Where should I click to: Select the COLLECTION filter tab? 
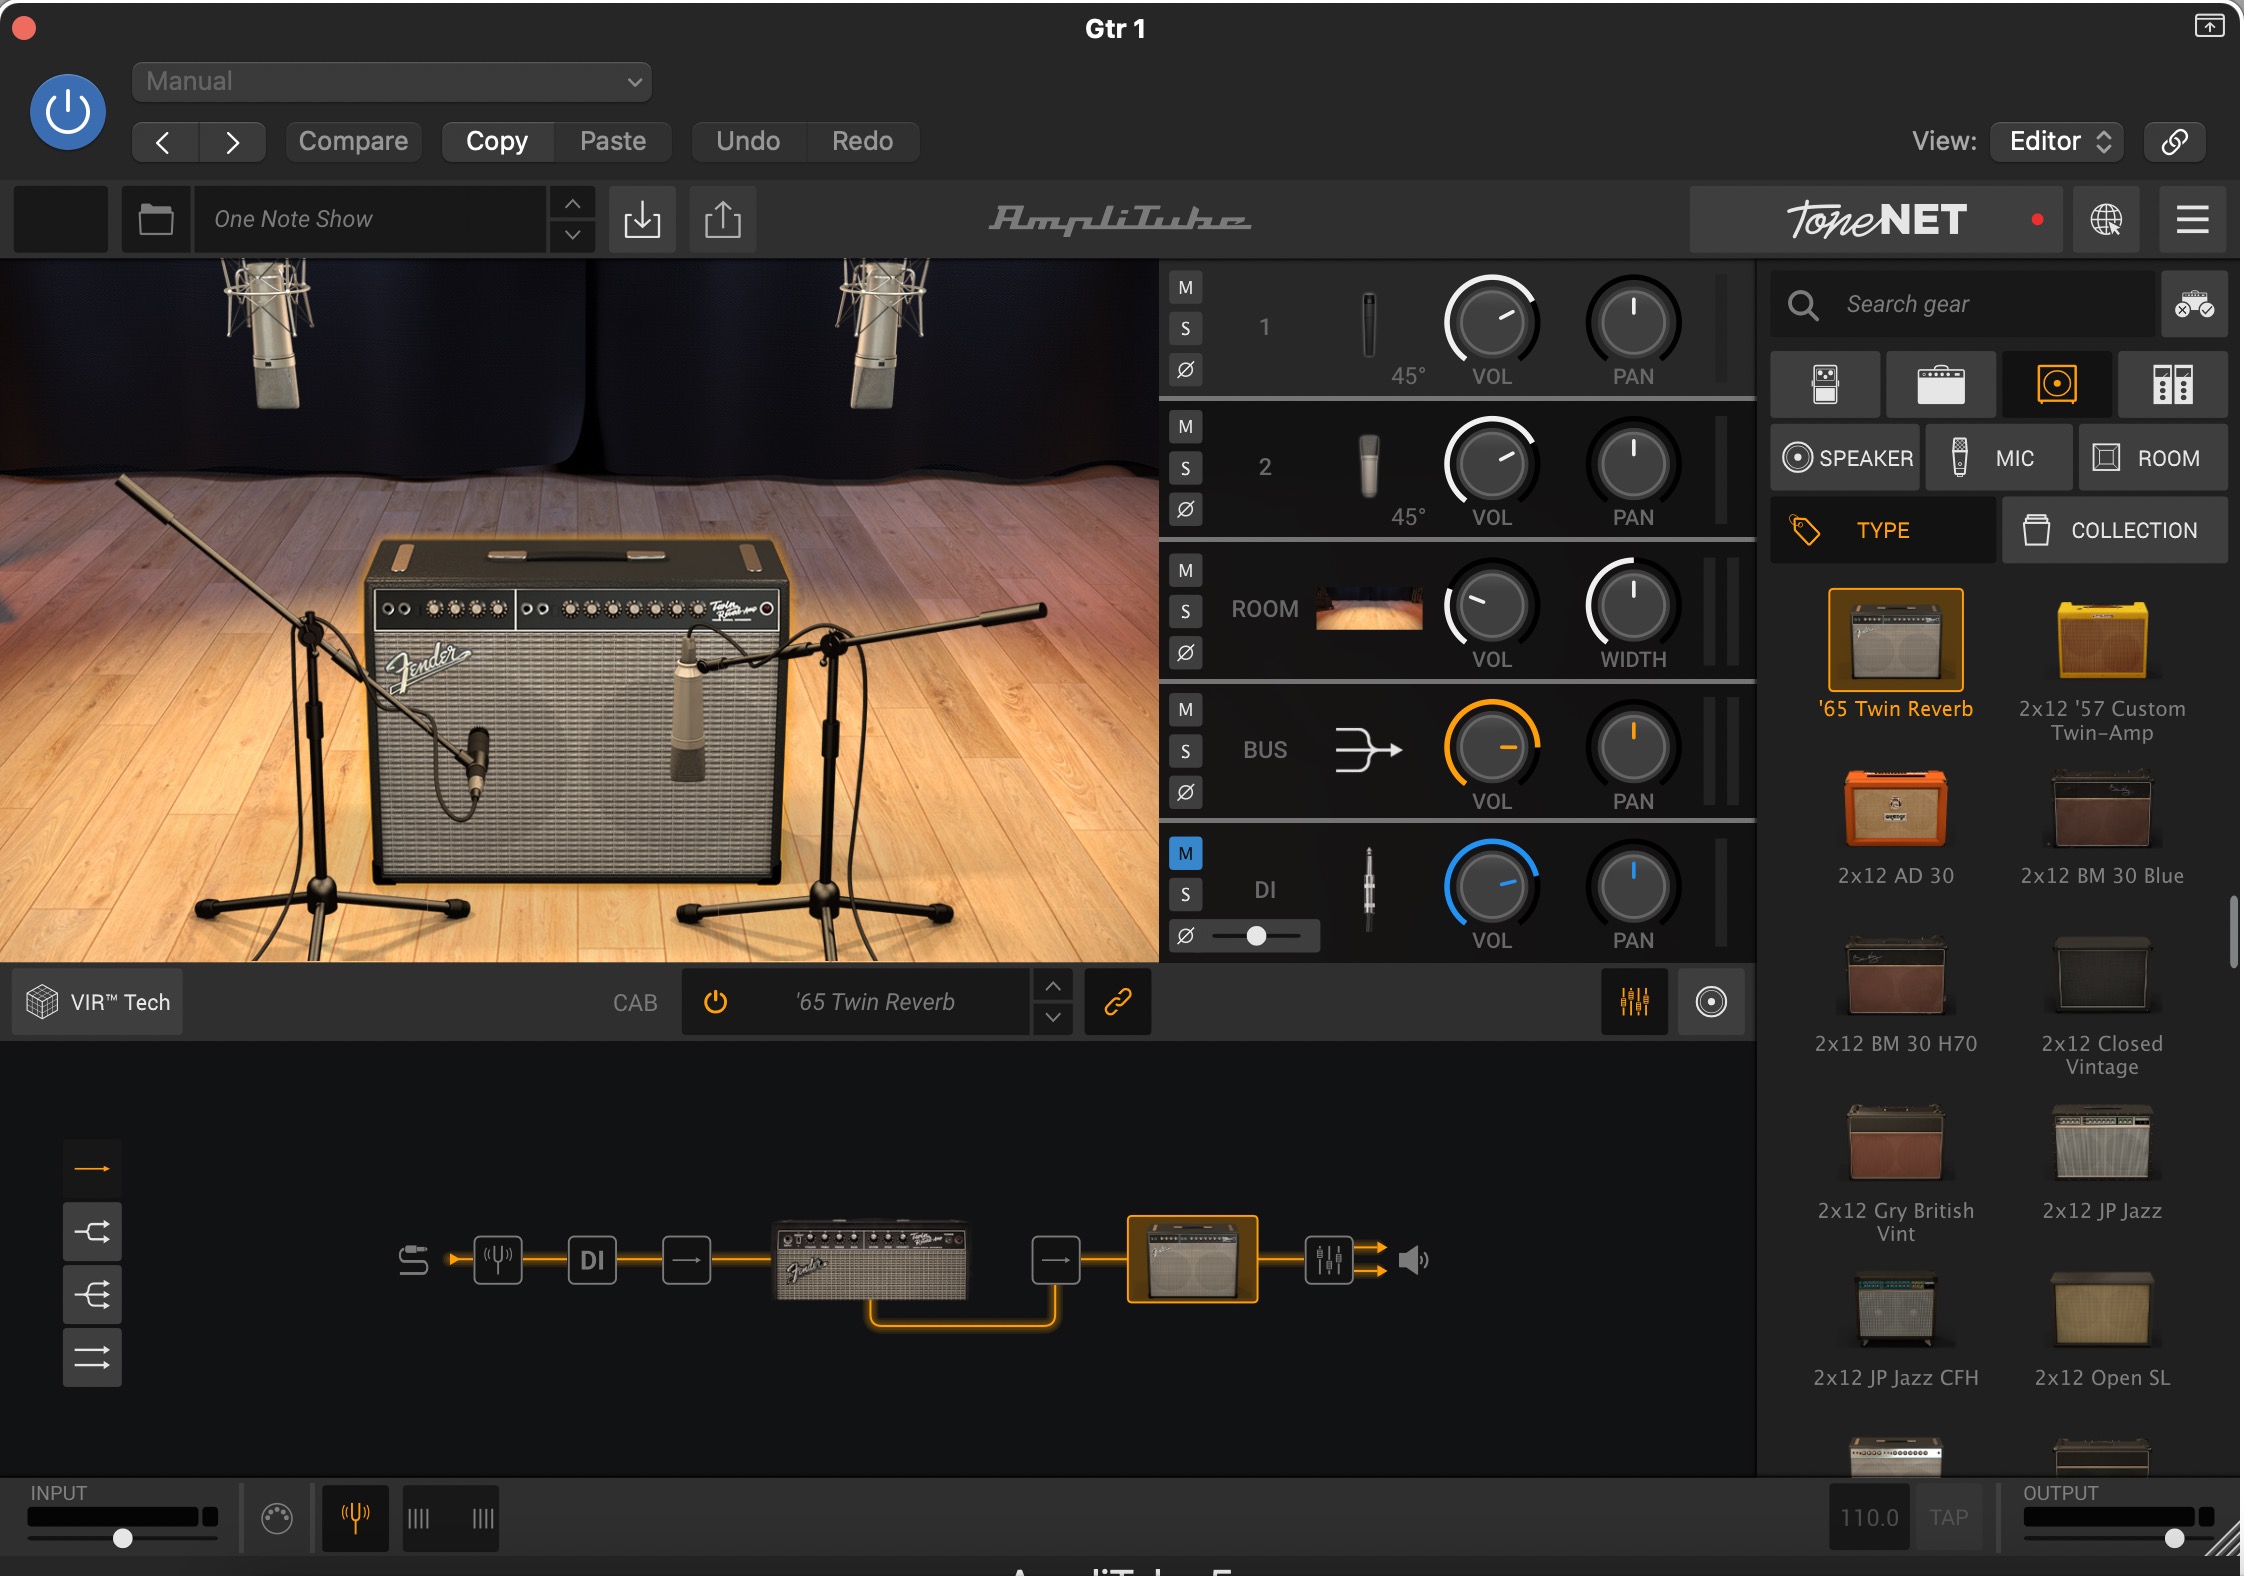click(2115, 530)
